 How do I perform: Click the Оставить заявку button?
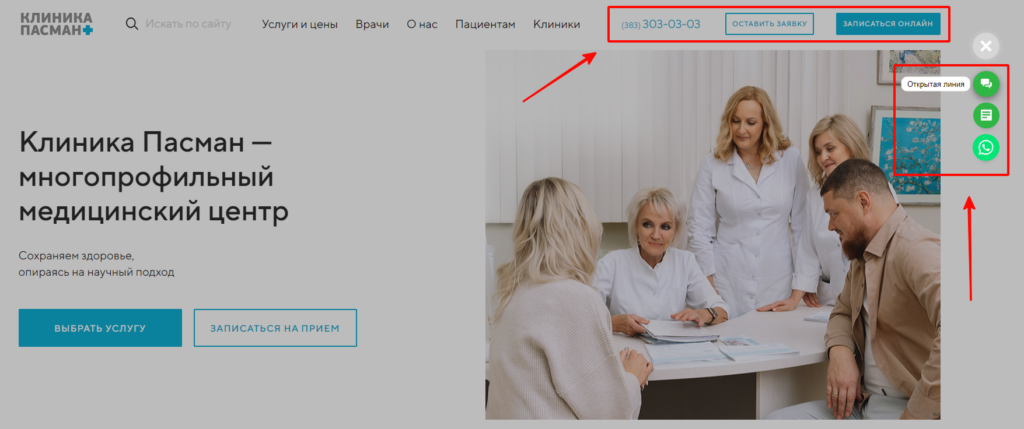[x=769, y=24]
